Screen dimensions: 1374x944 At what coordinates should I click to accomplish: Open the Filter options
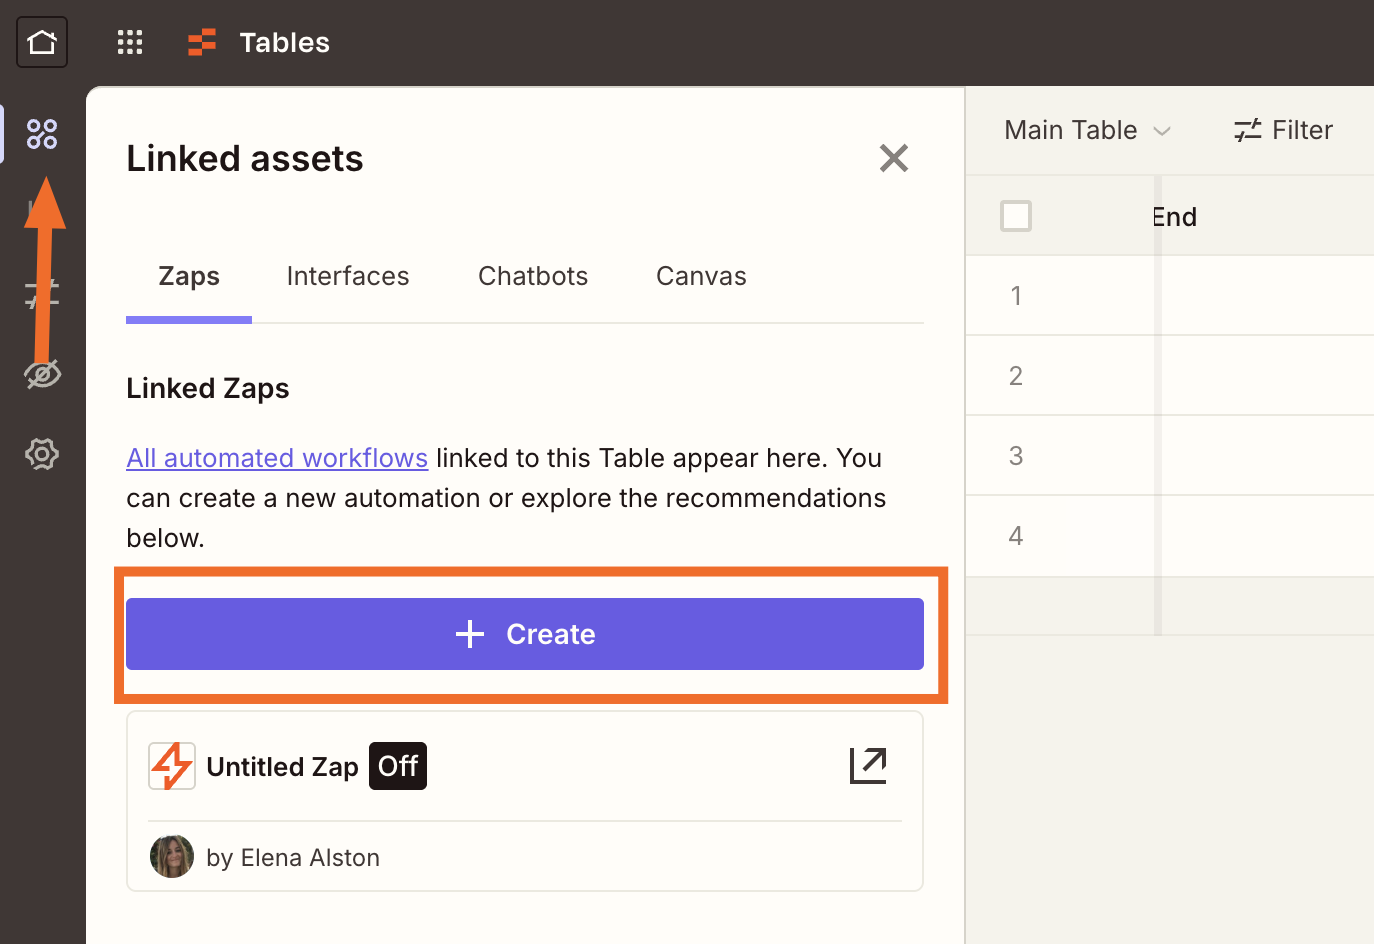1283,130
